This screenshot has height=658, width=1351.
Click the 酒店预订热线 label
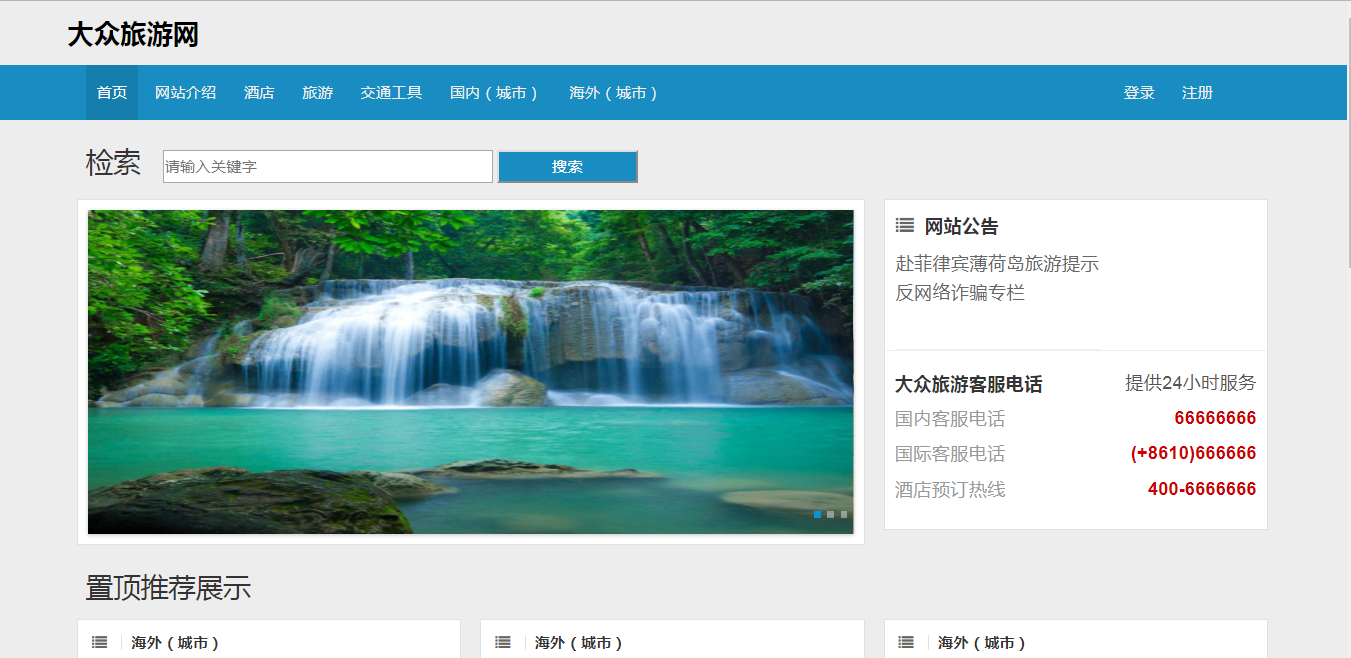click(x=950, y=490)
